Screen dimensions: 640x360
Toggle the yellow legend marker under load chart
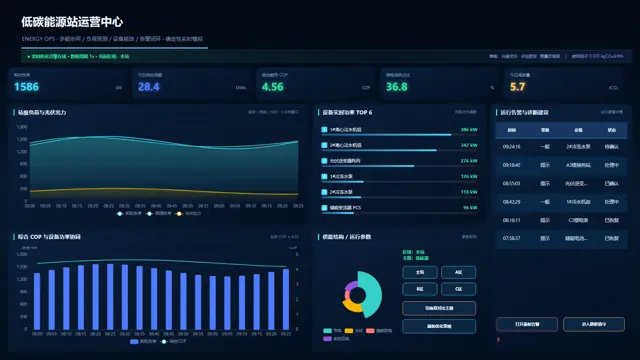(179, 213)
